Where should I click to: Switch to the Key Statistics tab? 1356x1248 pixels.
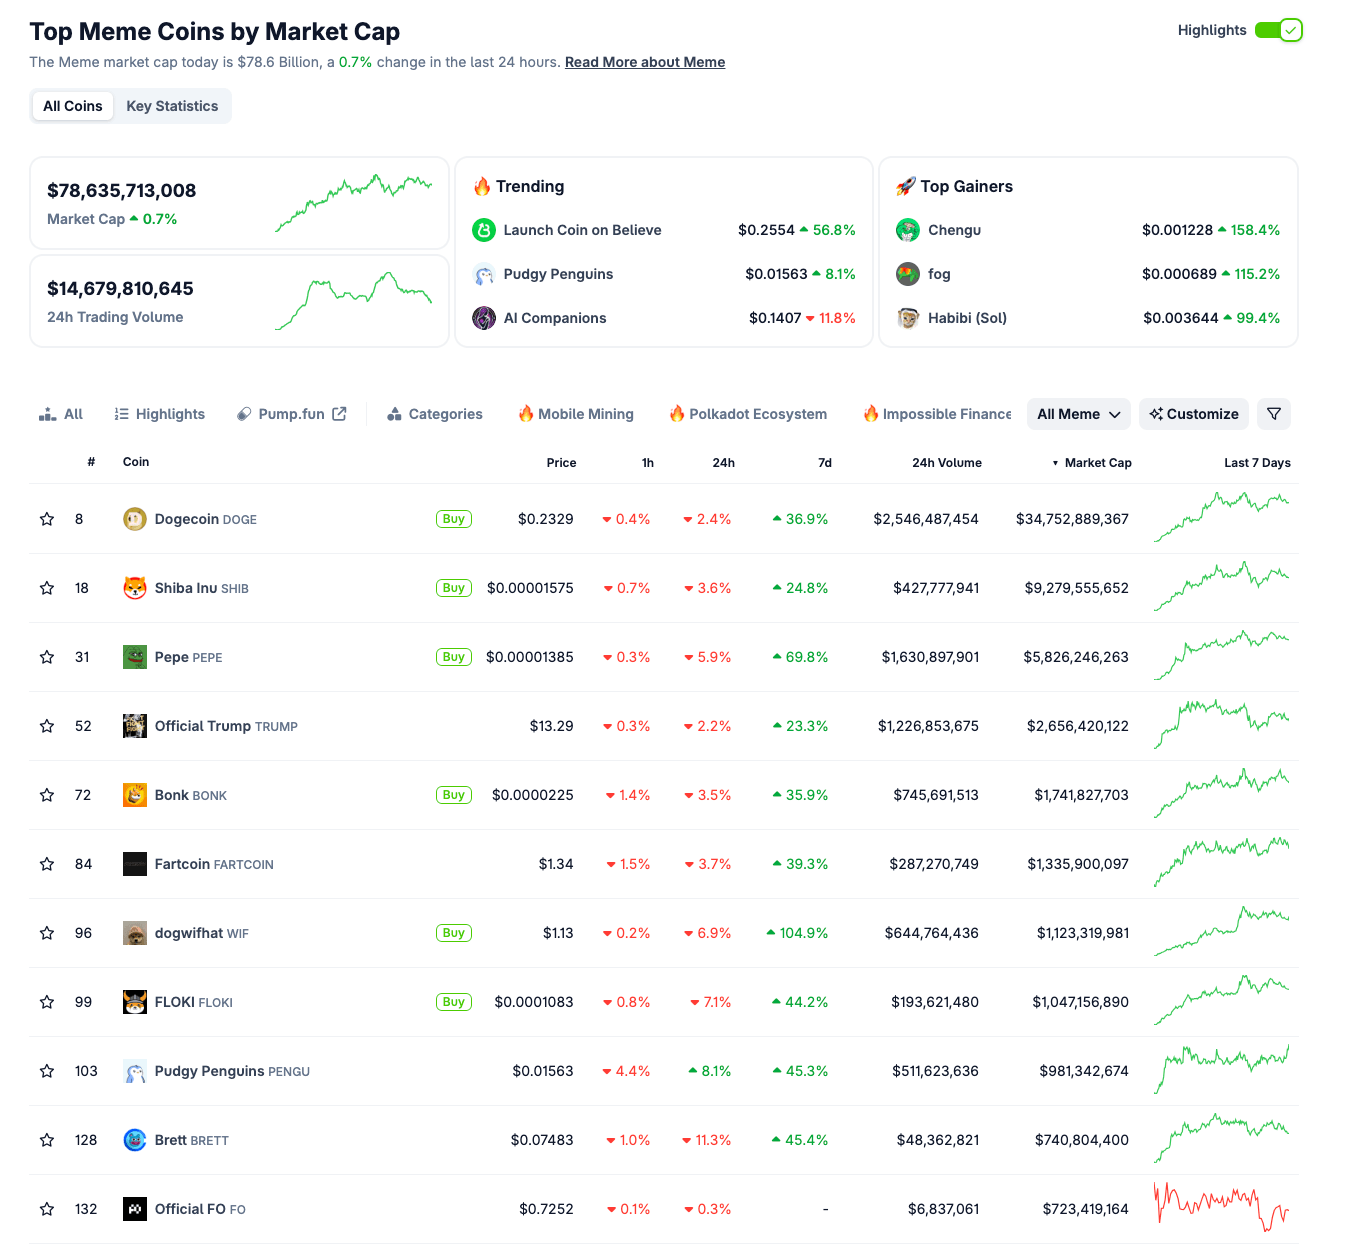point(171,105)
